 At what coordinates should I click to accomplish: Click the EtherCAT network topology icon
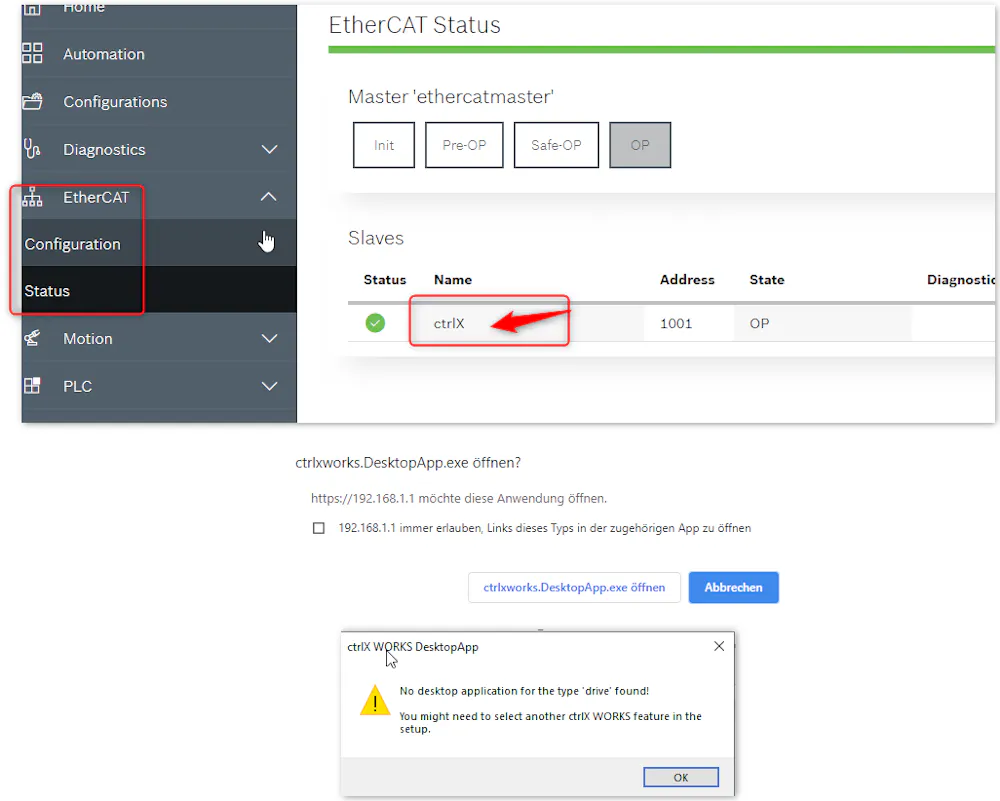(32, 197)
